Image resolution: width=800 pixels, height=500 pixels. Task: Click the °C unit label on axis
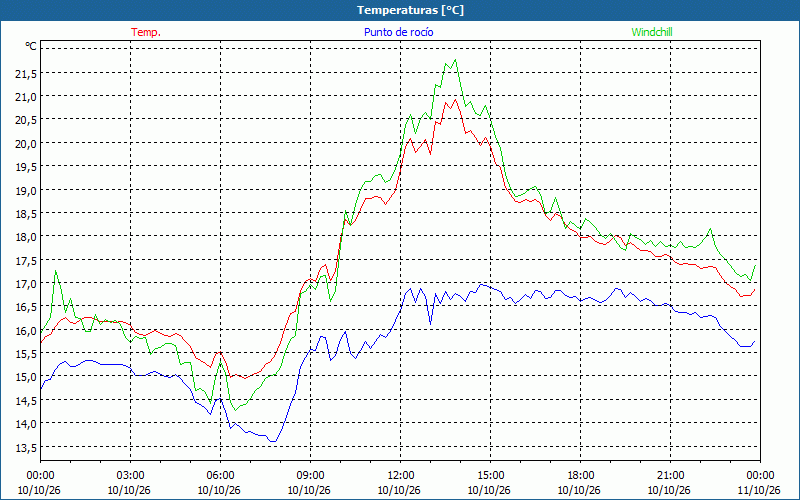[x=31, y=46]
